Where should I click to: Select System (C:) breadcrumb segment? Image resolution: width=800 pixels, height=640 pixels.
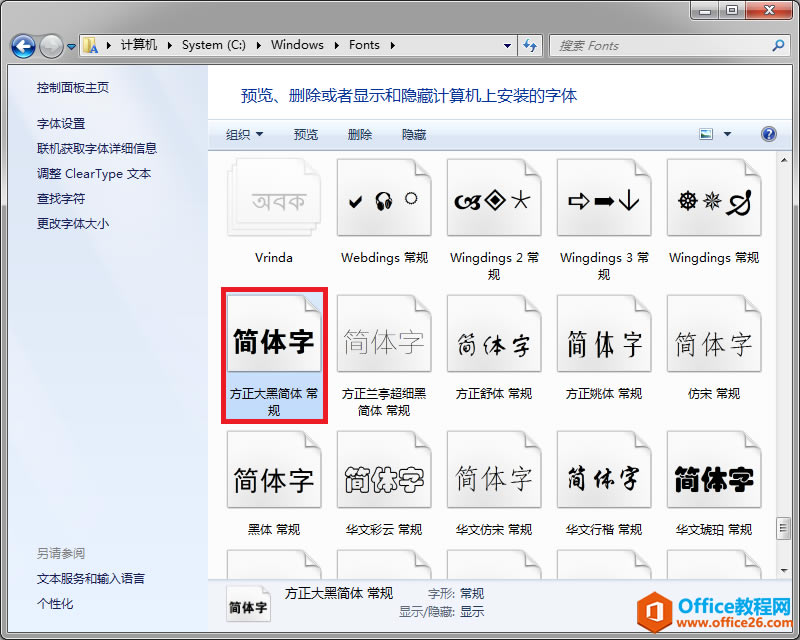pos(214,45)
